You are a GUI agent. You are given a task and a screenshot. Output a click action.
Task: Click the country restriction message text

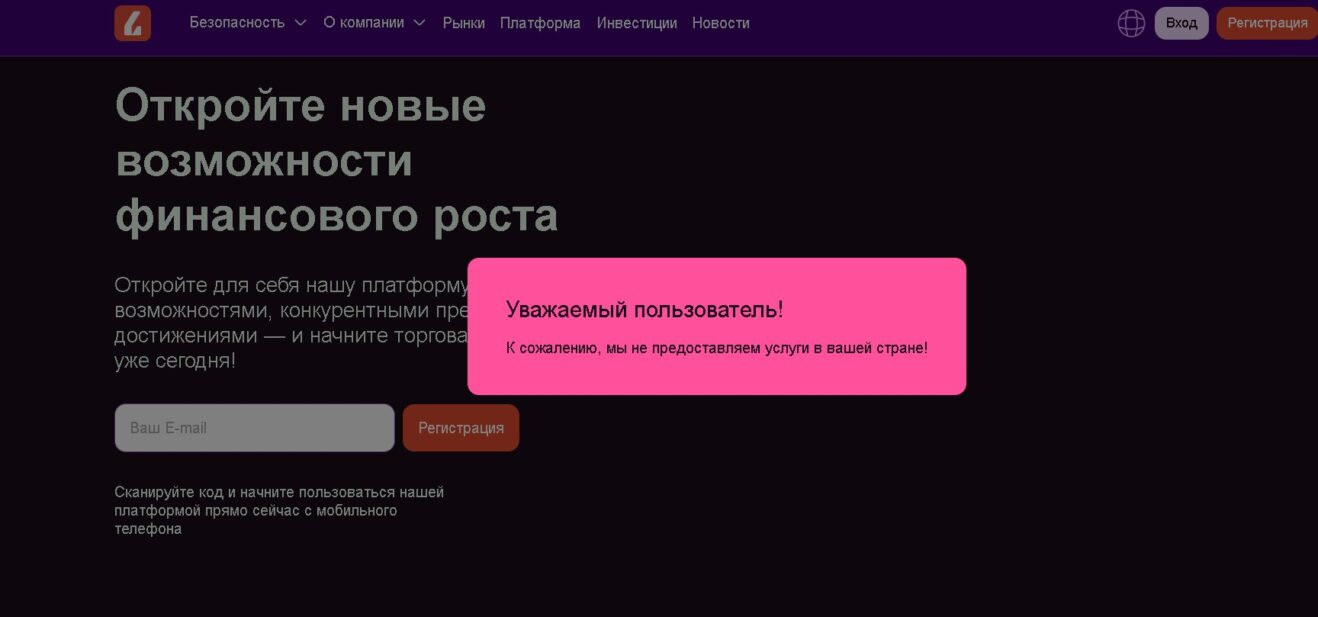(716, 348)
